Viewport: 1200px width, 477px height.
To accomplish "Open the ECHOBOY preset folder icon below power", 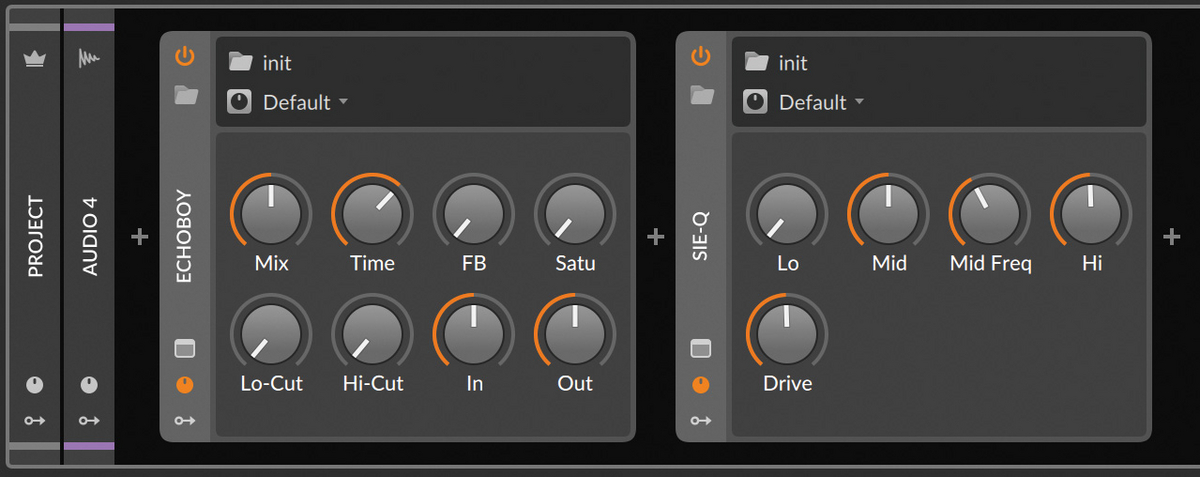I will tap(185, 96).
